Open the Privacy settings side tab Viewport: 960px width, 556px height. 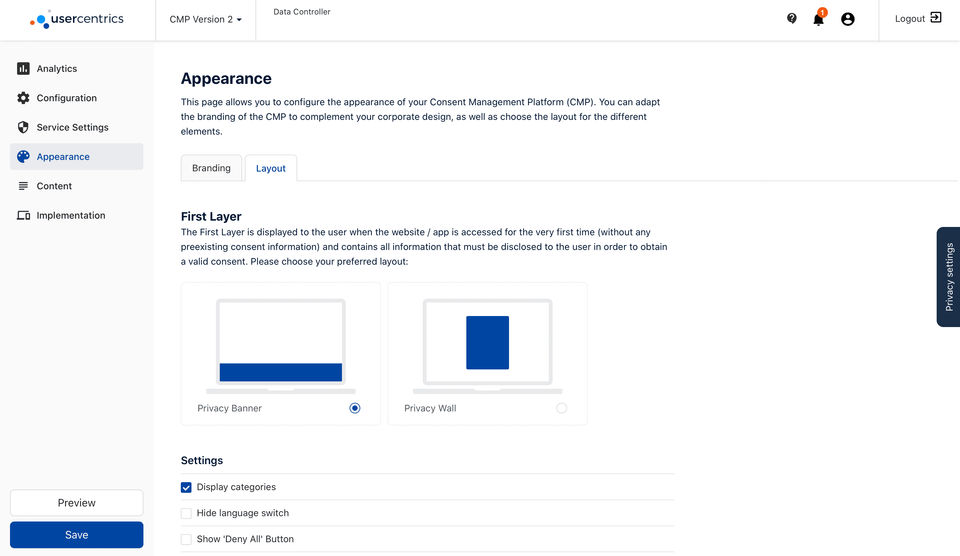[948, 277]
